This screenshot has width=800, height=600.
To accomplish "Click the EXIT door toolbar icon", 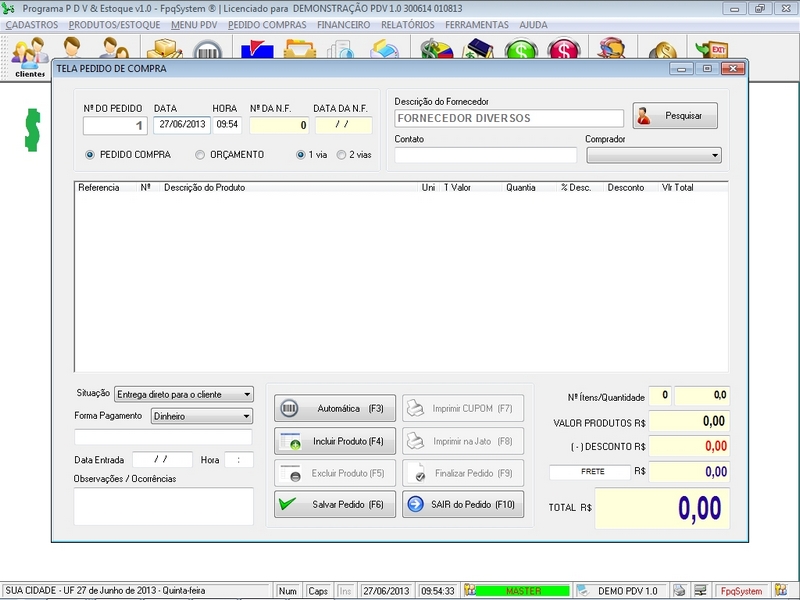I will tap(711, 49).
